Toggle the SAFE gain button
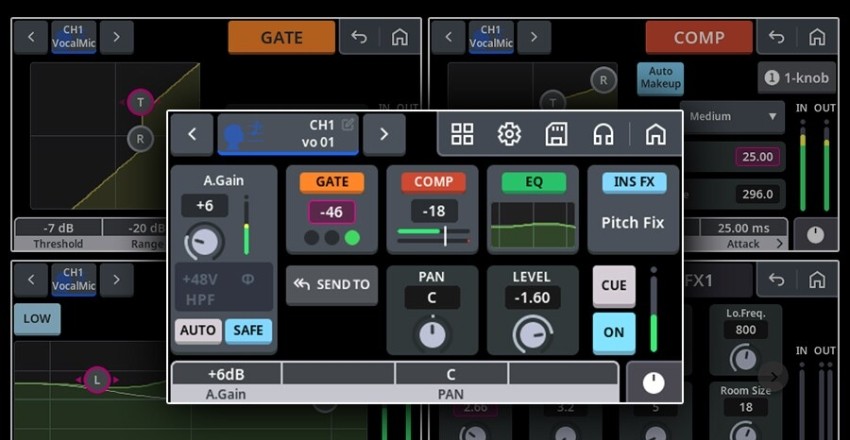850x440 pixels. (x=248, y=331)
